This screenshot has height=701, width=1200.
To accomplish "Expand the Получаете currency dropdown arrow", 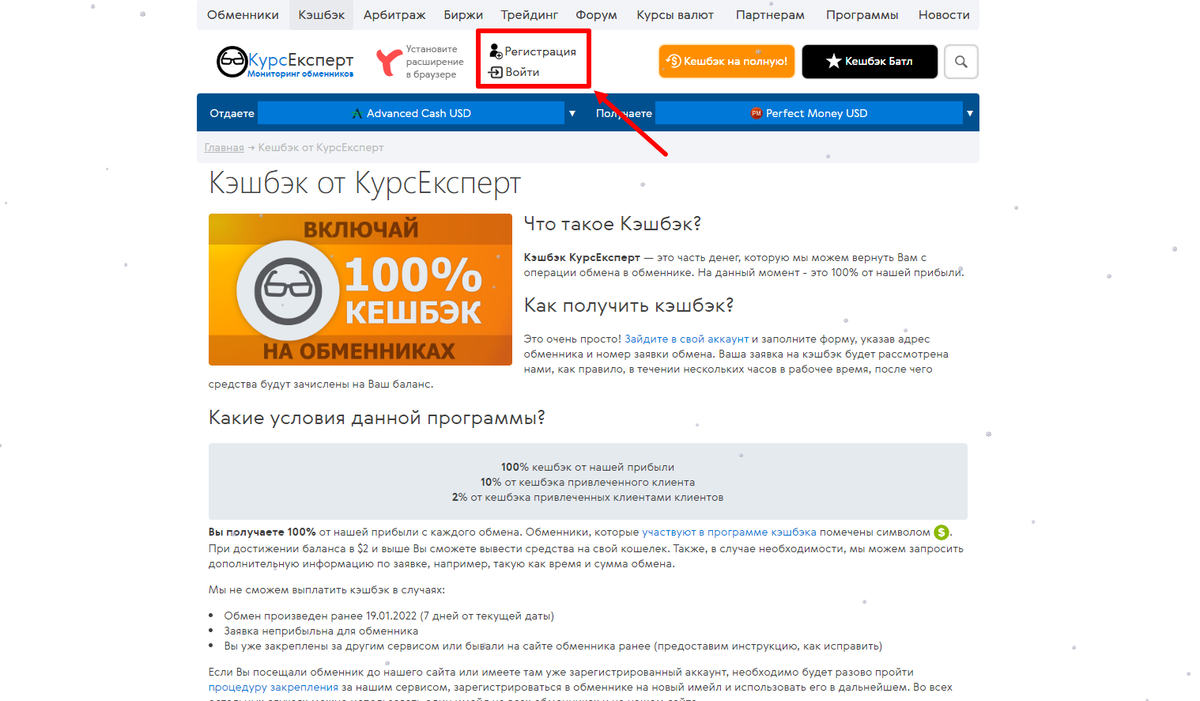I will click(970, 114).
